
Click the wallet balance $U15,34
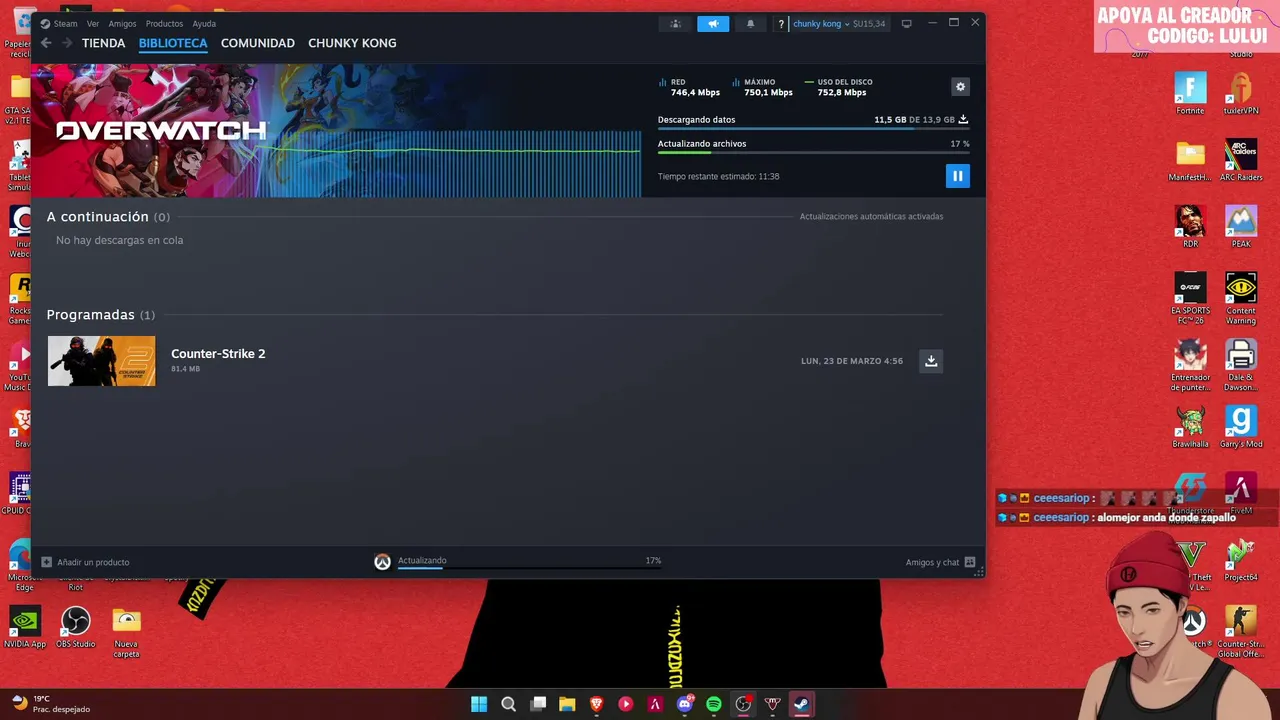point(869,23)
